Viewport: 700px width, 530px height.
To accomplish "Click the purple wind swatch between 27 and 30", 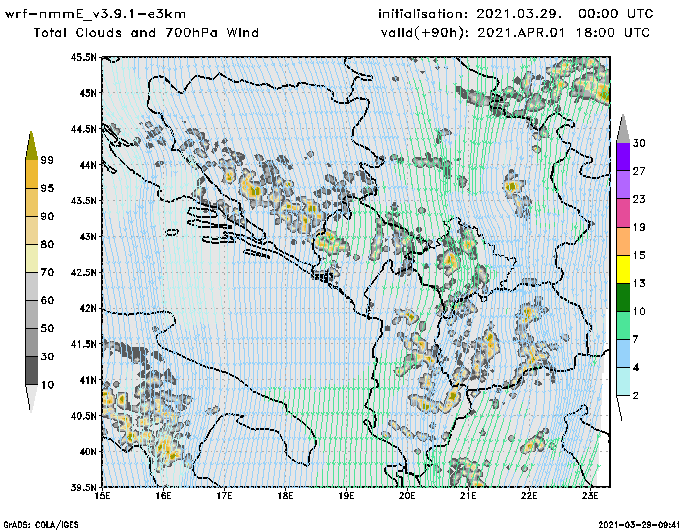I will point(623,157).
